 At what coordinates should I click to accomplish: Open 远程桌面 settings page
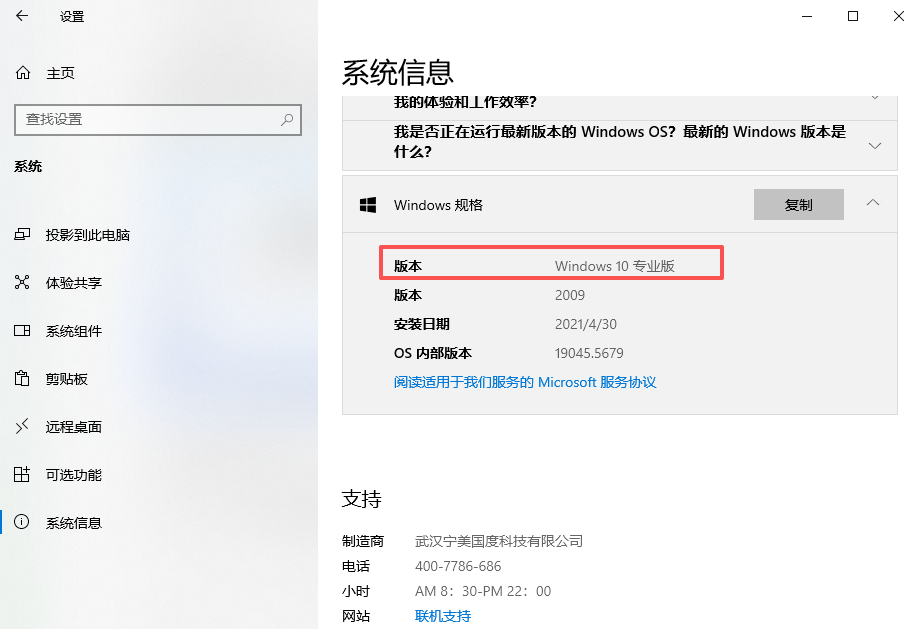[74, 427]
